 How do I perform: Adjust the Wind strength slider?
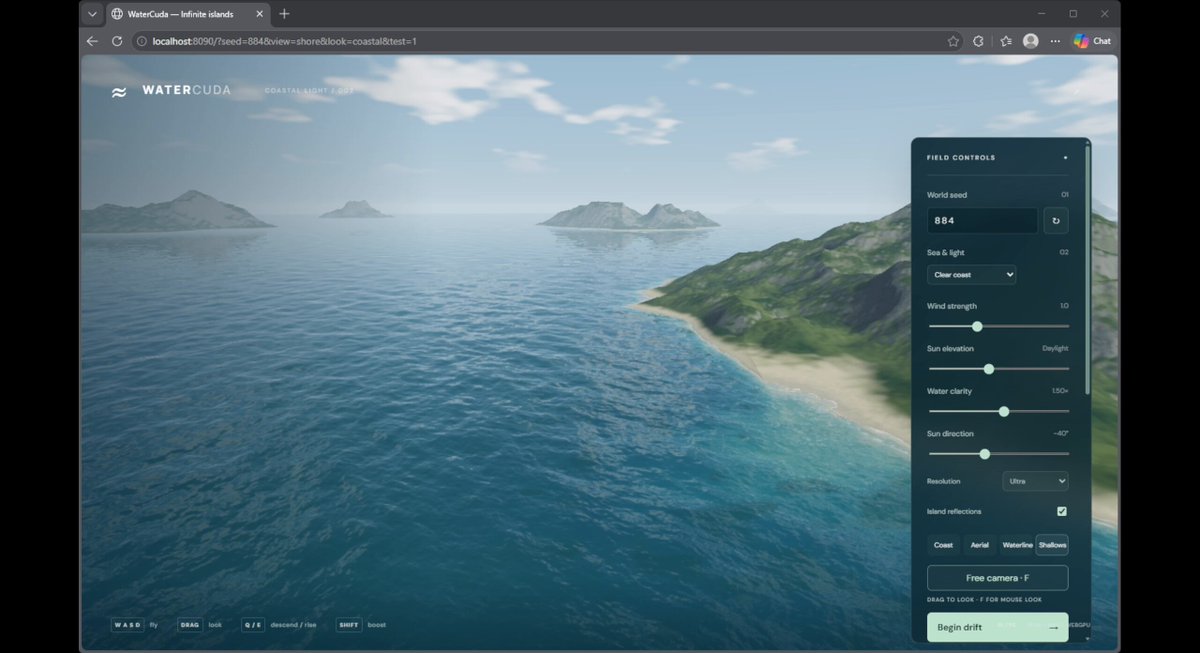click(x=998, y=326)
